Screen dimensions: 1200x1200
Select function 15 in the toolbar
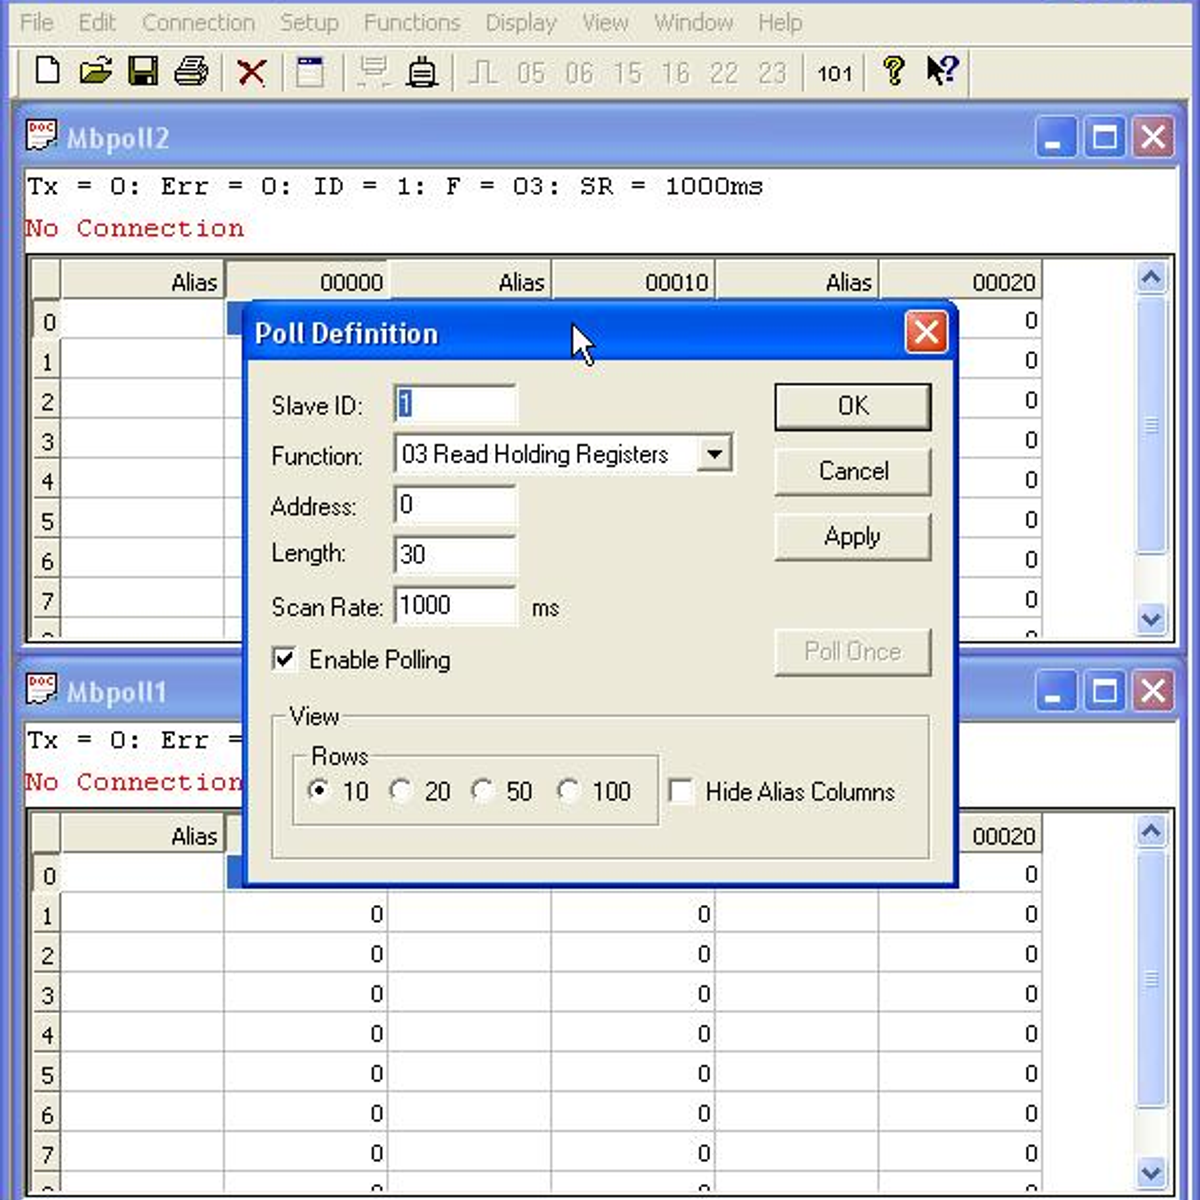(x=627, y=73)
